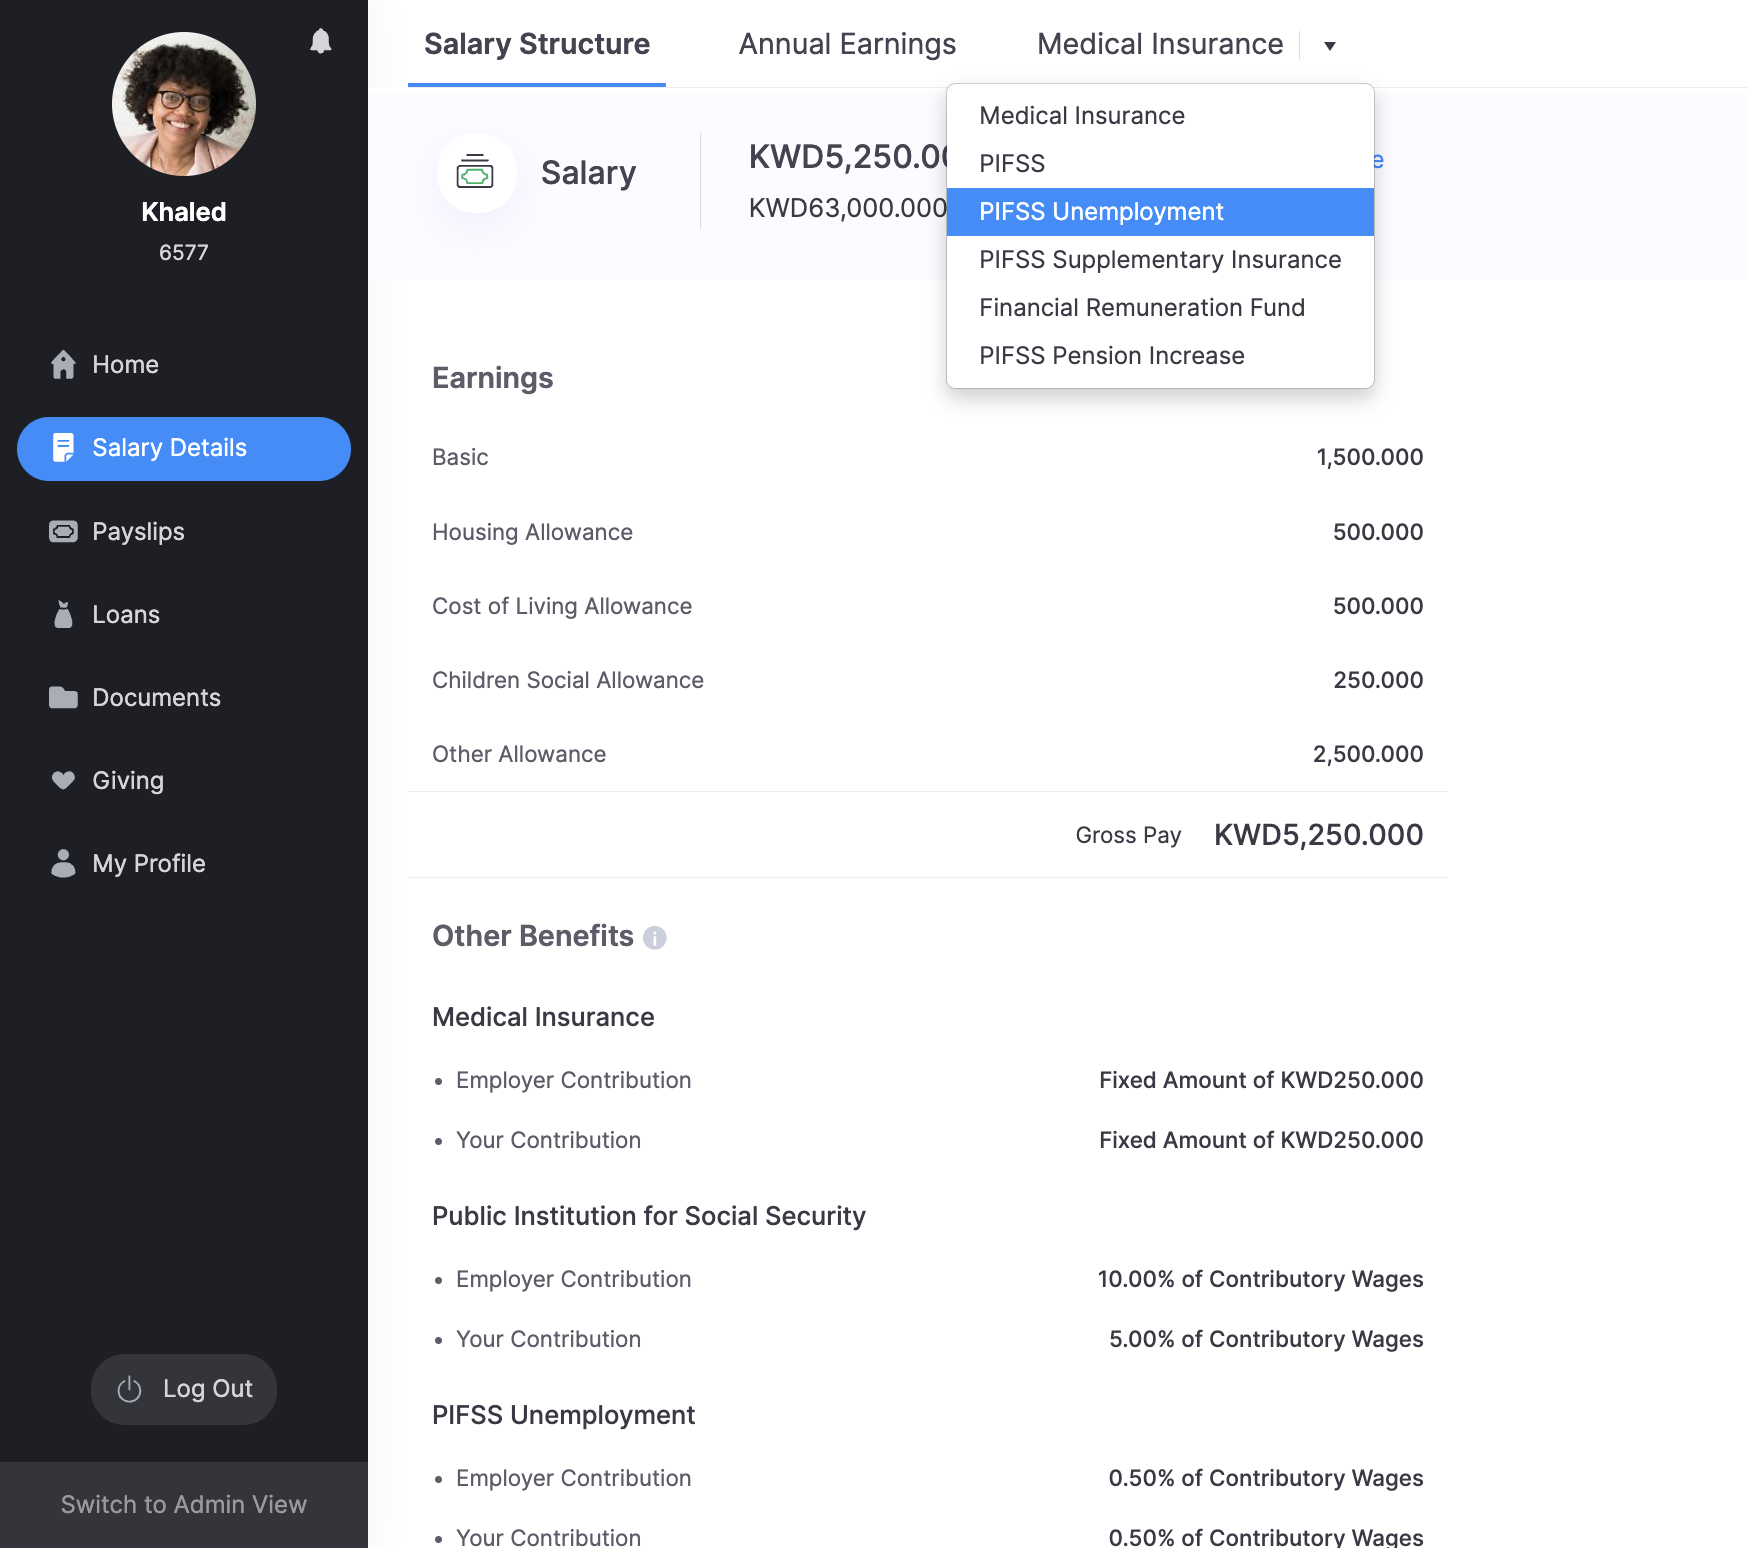Click the Home house icon
The width and height of the screenshot is (1748, 1548).
(63, 365)
